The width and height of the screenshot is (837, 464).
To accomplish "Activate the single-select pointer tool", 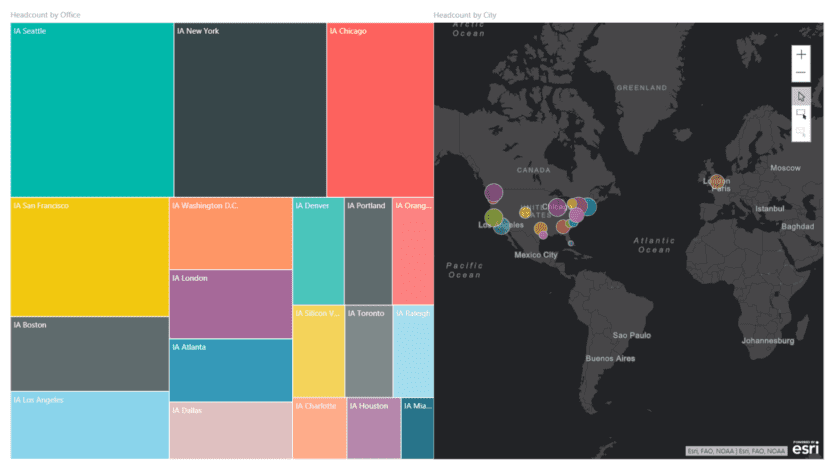I will click(x=801, y=96).
